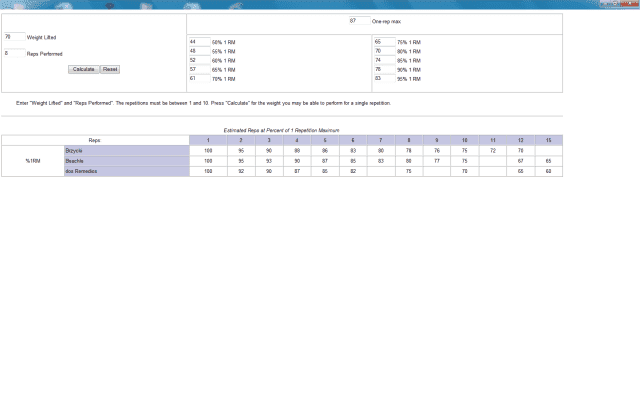Screen dimensions: 640x400
Task: Focus the 70% 1 RM field
Action: 198,78
